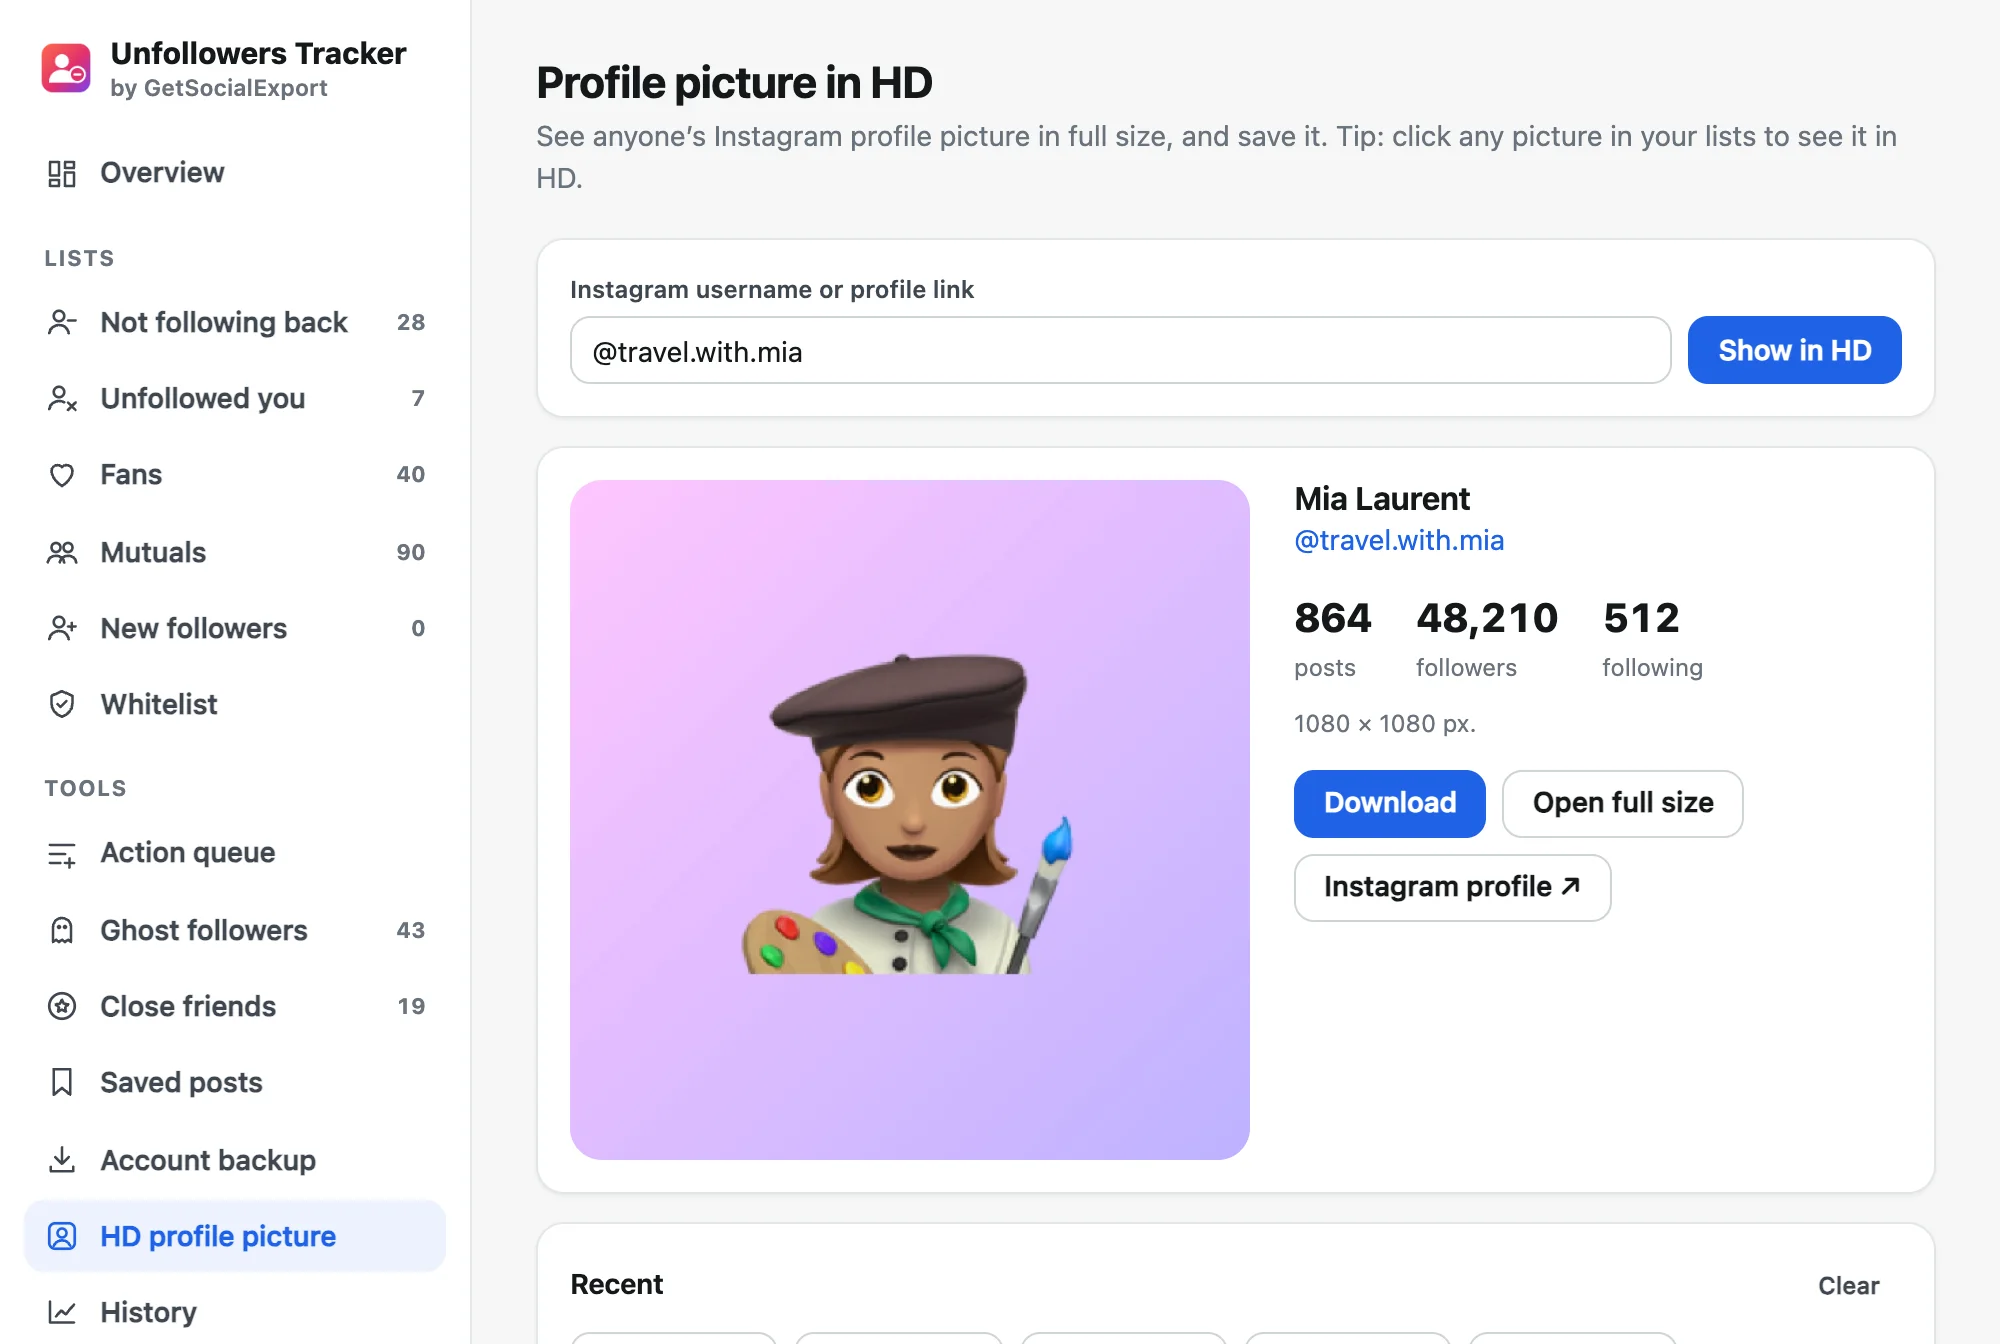This screenshot has height=1344, width=2000.
Task: Click the Overview grid icon
Action: click(62, 173)
